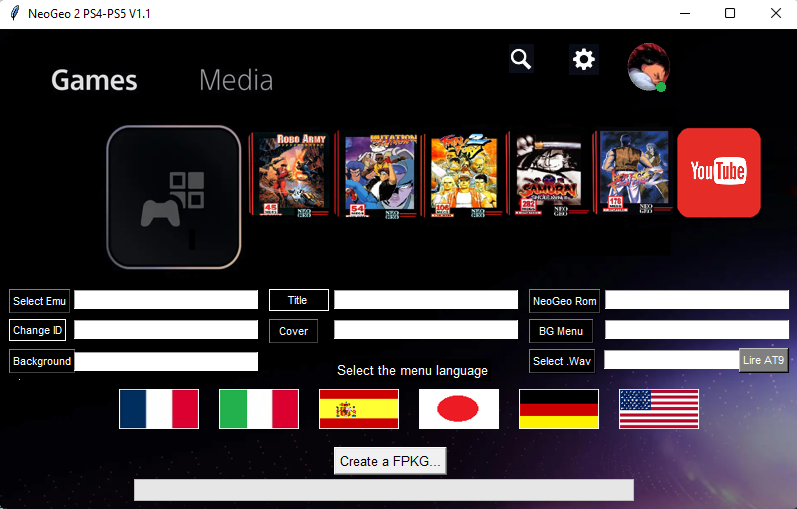Click the NeoGeo Rom button
Image resolution: width=797 pixels, height=509 pixels.
click(x=564, y=301)
